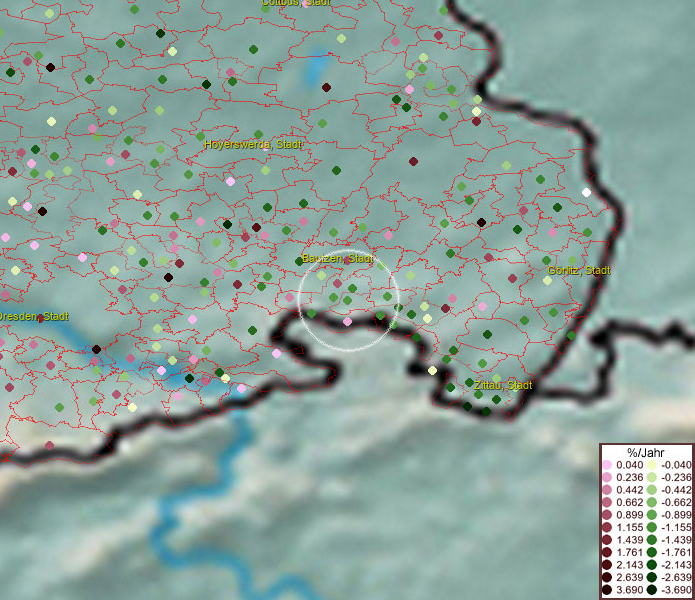Screen dimensions: 695x600
Task: Click the Cottbus, Stadt label at top
Action: [296, 3]
